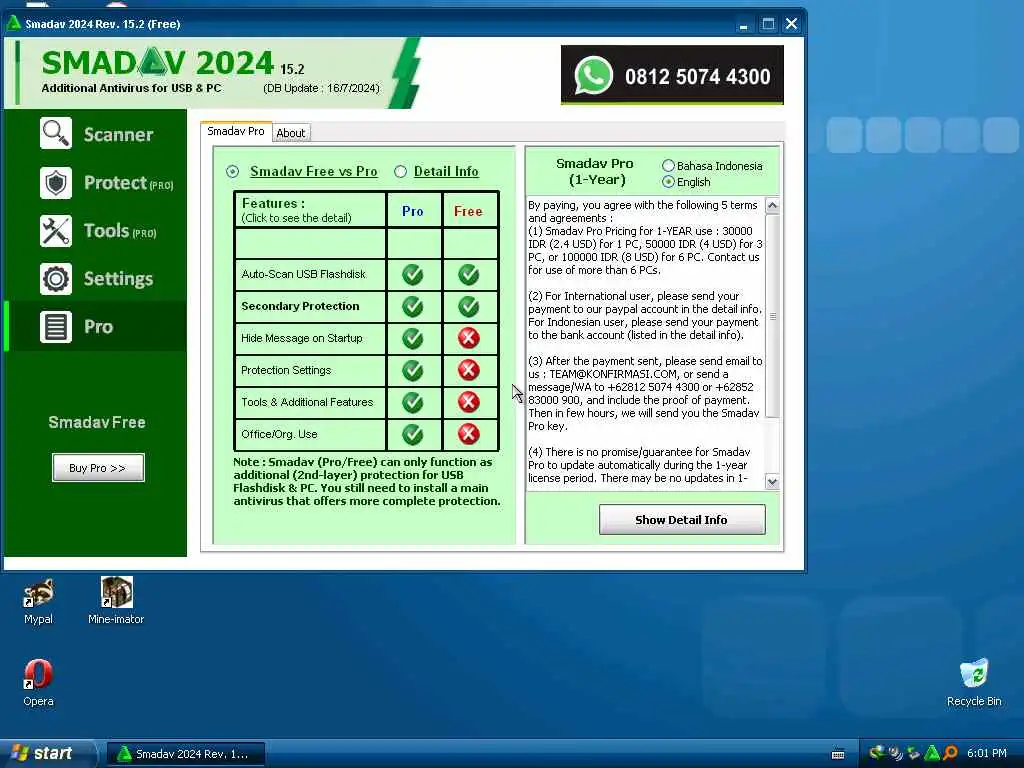Open the Scanner section icon
Screen dimensions: 1024x768
pos(56,134)
